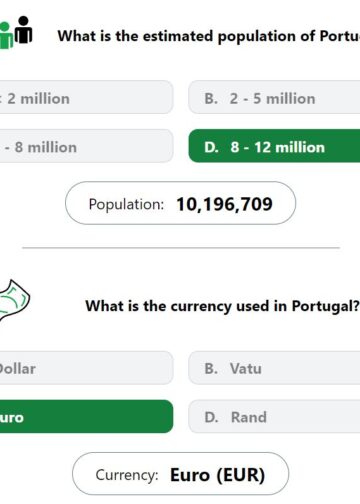Select answer B. Vatu
The width and height of the screenshot is (360, 504).
274,368
